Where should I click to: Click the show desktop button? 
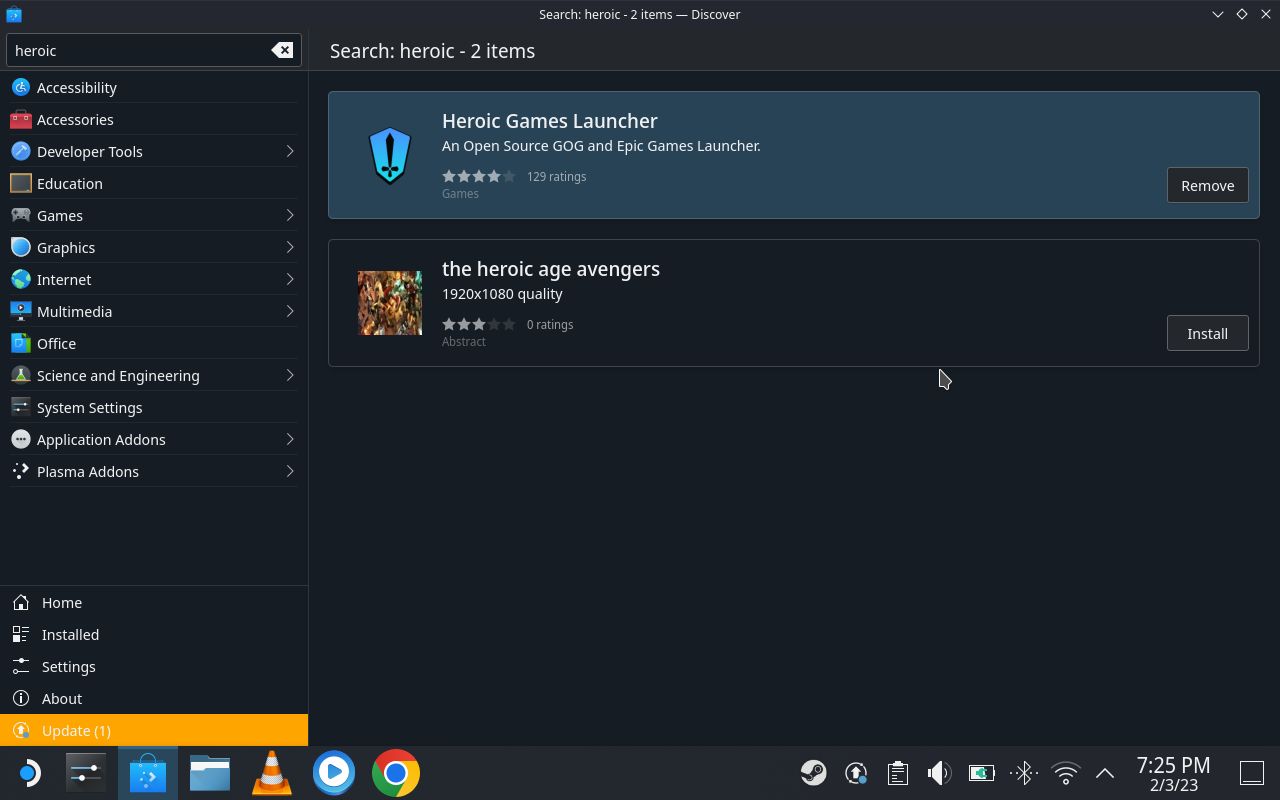[x=1252, y=773]
